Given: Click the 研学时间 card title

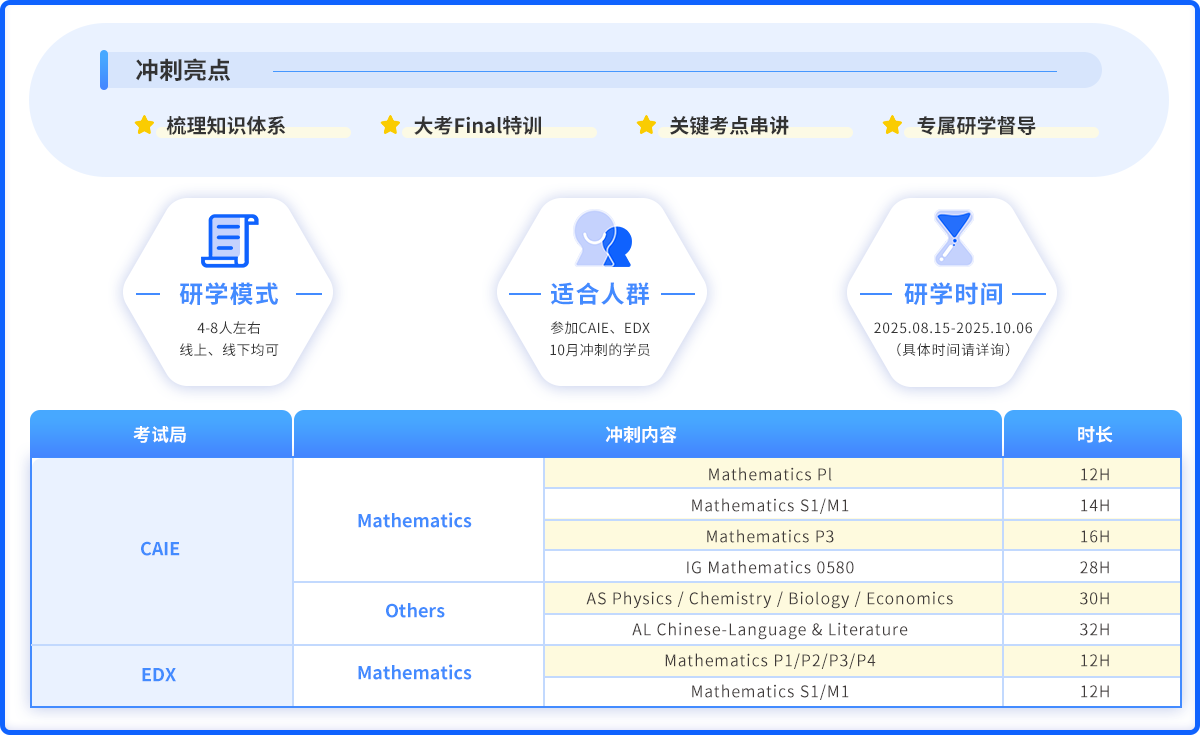Looking at the screenshot, I should pos(953,294).
